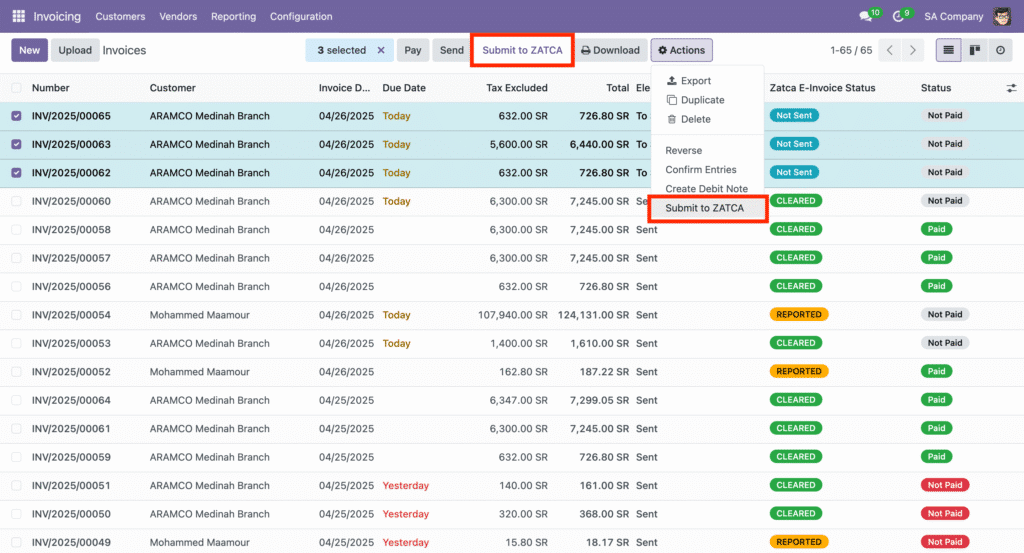Viewport: 1024px width, 553px height.
Task: Open column settings adjust icon
Action: pos(1011,88)
